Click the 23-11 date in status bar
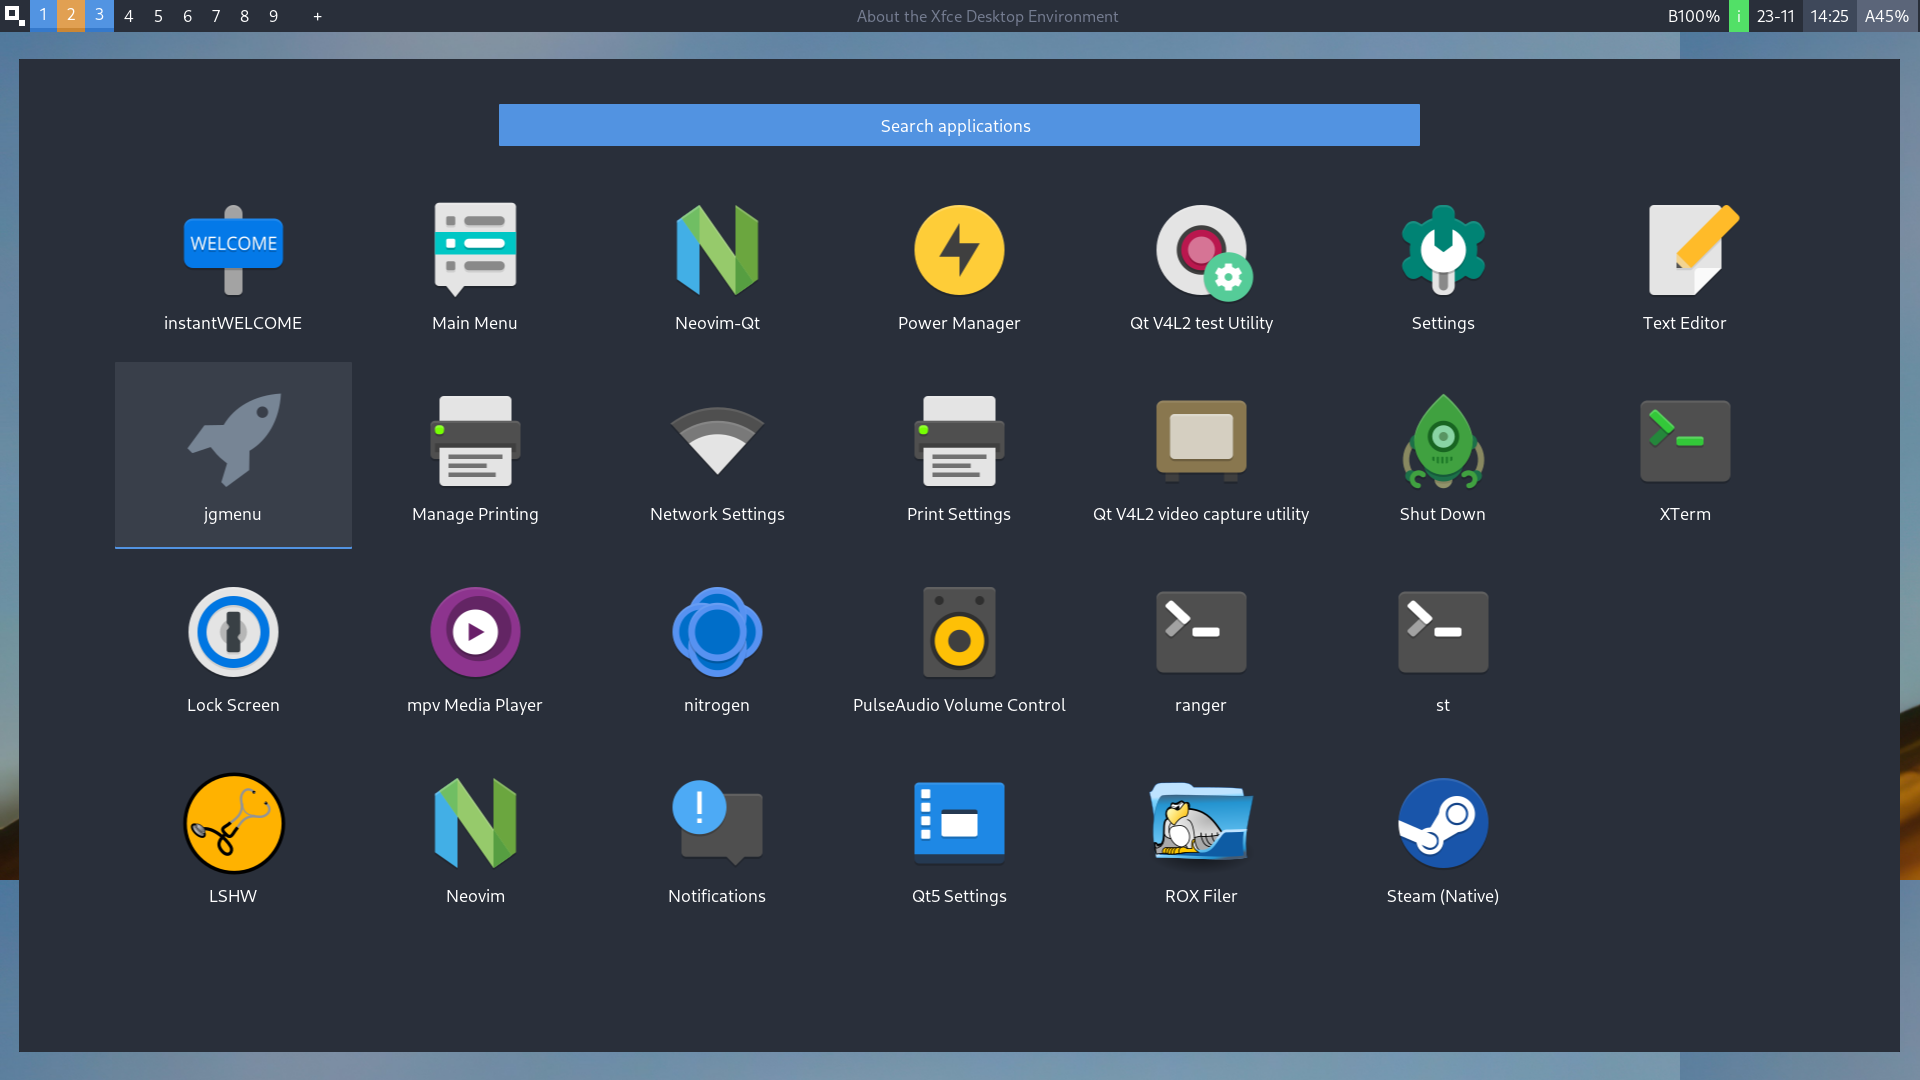 [x=1775, y=16]
